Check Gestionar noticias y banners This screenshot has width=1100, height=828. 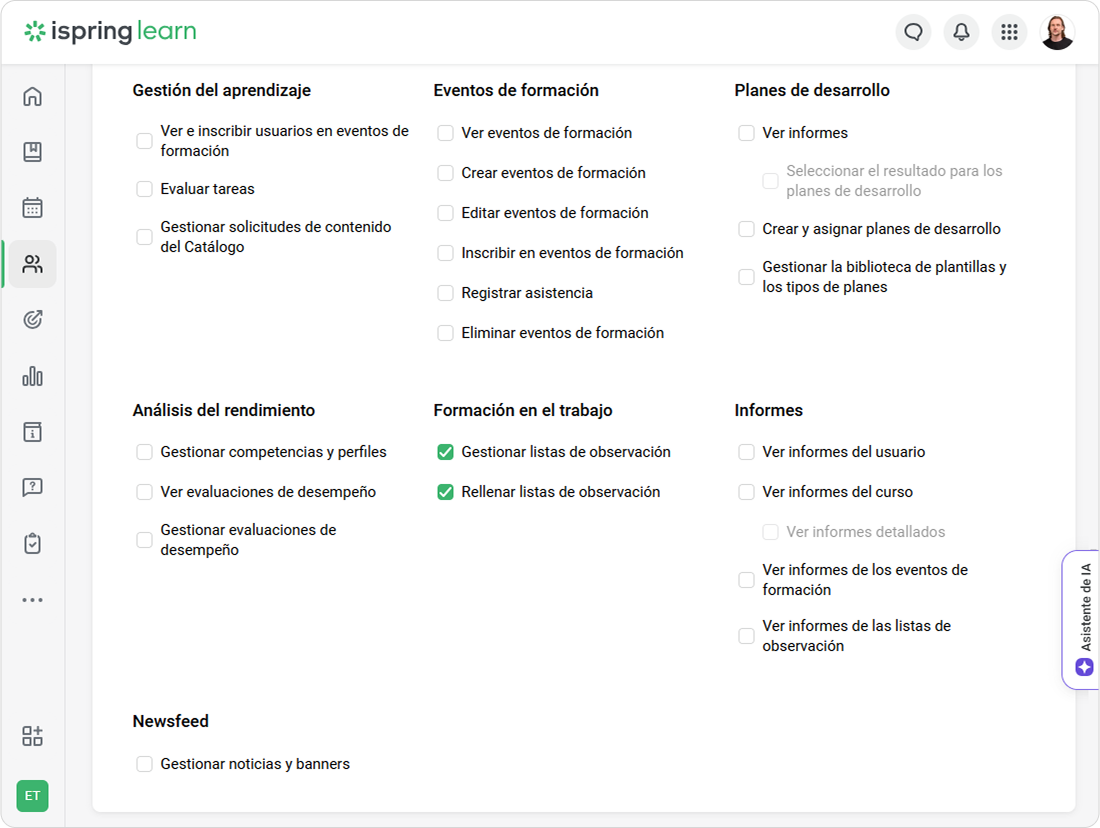145,764
